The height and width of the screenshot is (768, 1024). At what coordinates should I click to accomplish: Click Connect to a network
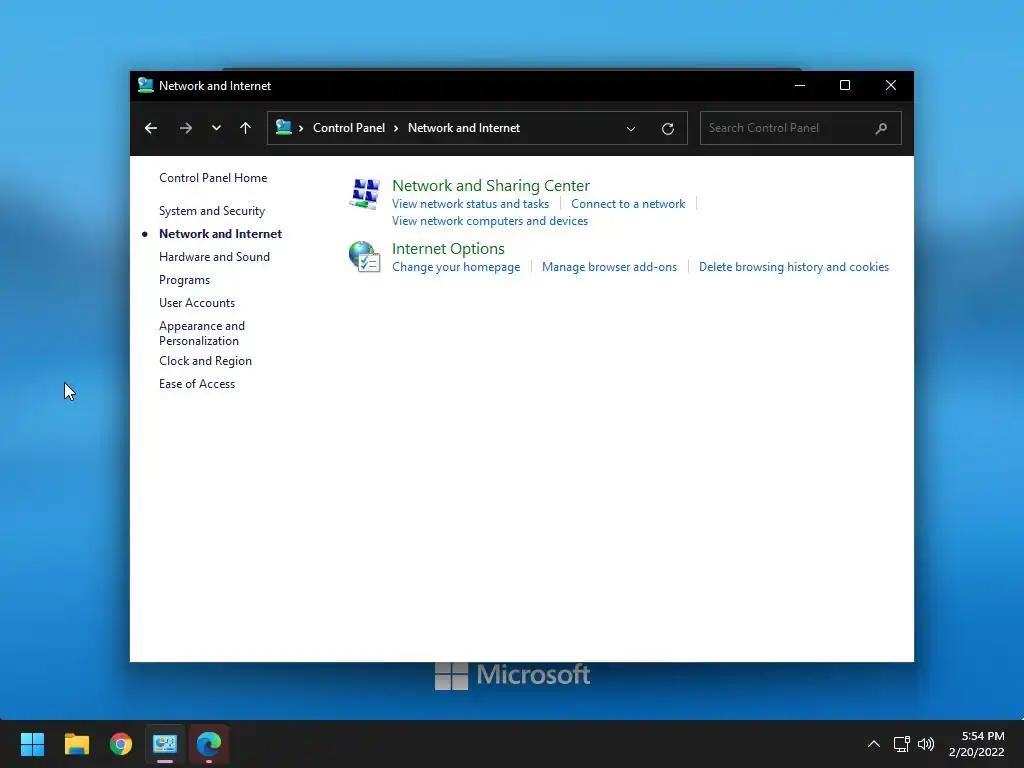(x=628, y=204)
